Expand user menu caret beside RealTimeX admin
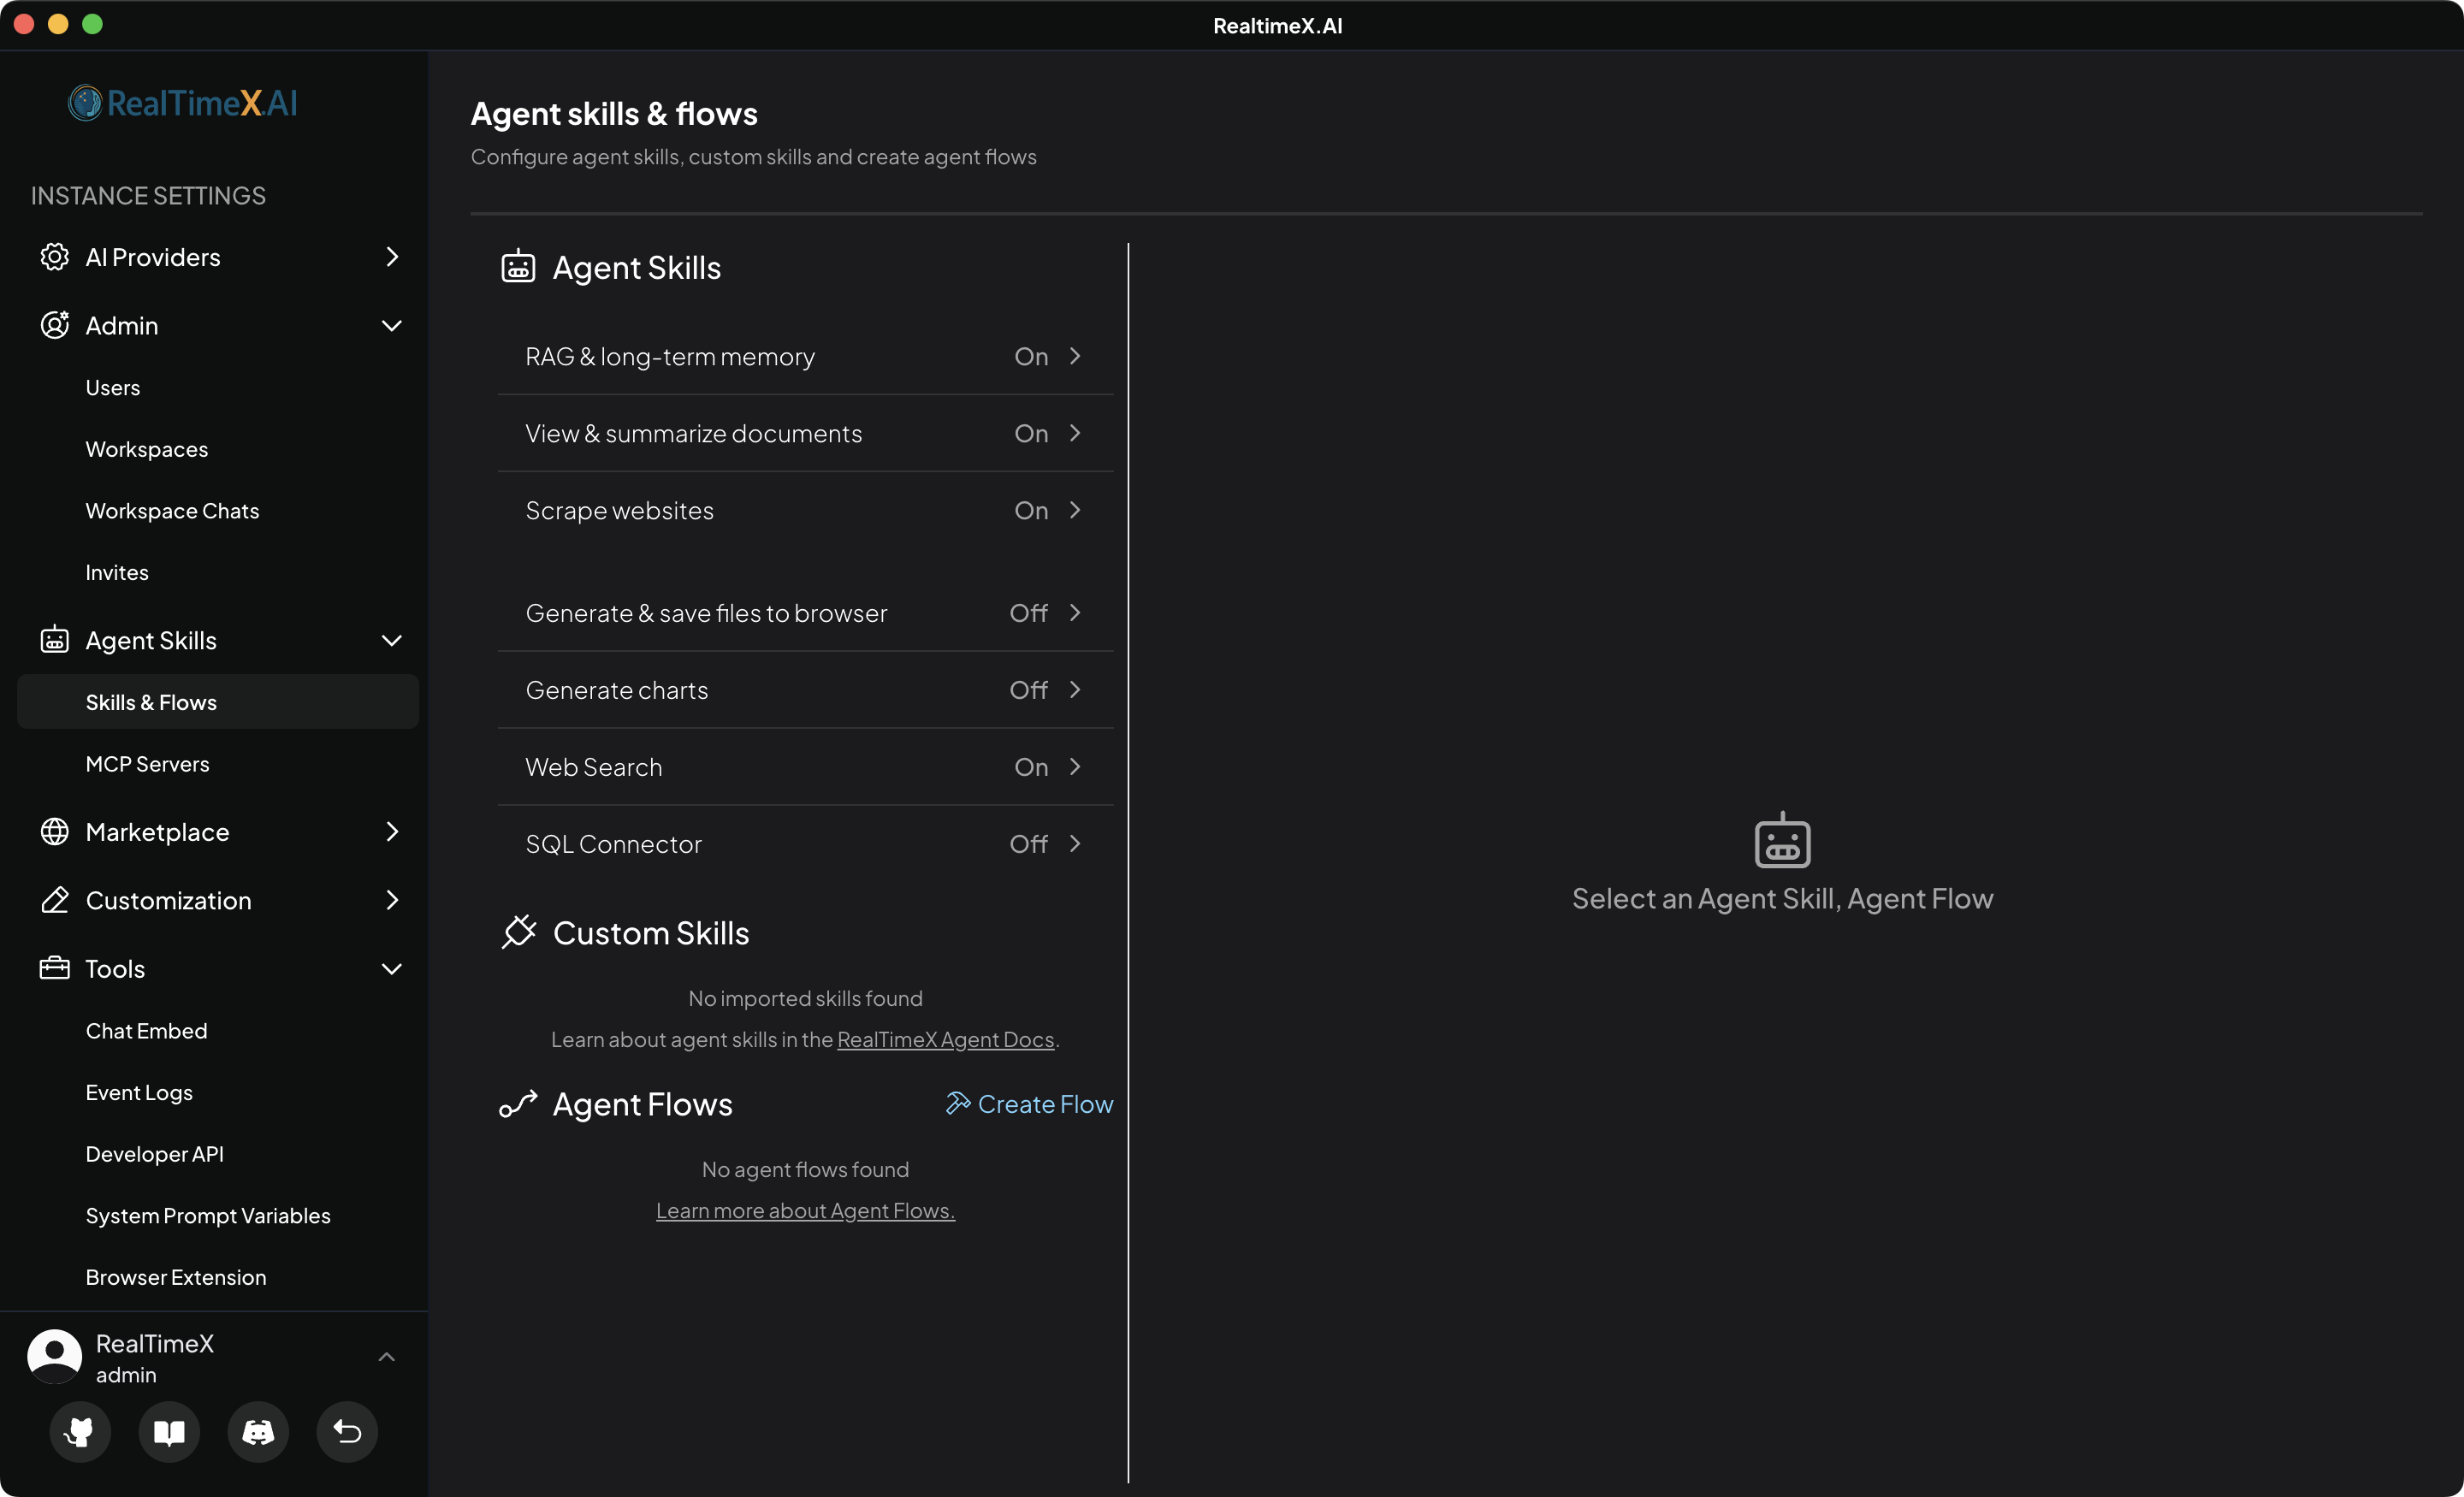The image size is (2464, 1497). pyautogui.click(x=387, y=1357)
